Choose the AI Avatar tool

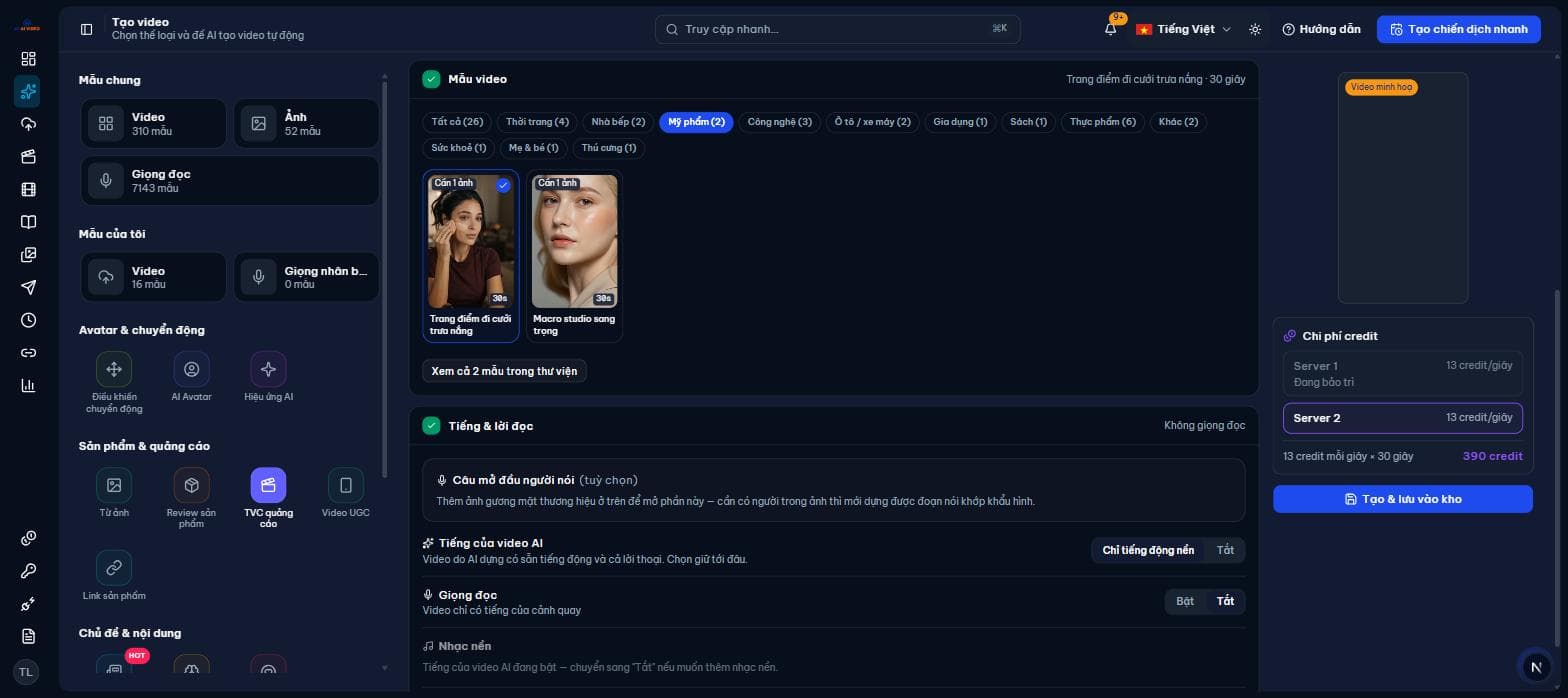click(191, 377)
